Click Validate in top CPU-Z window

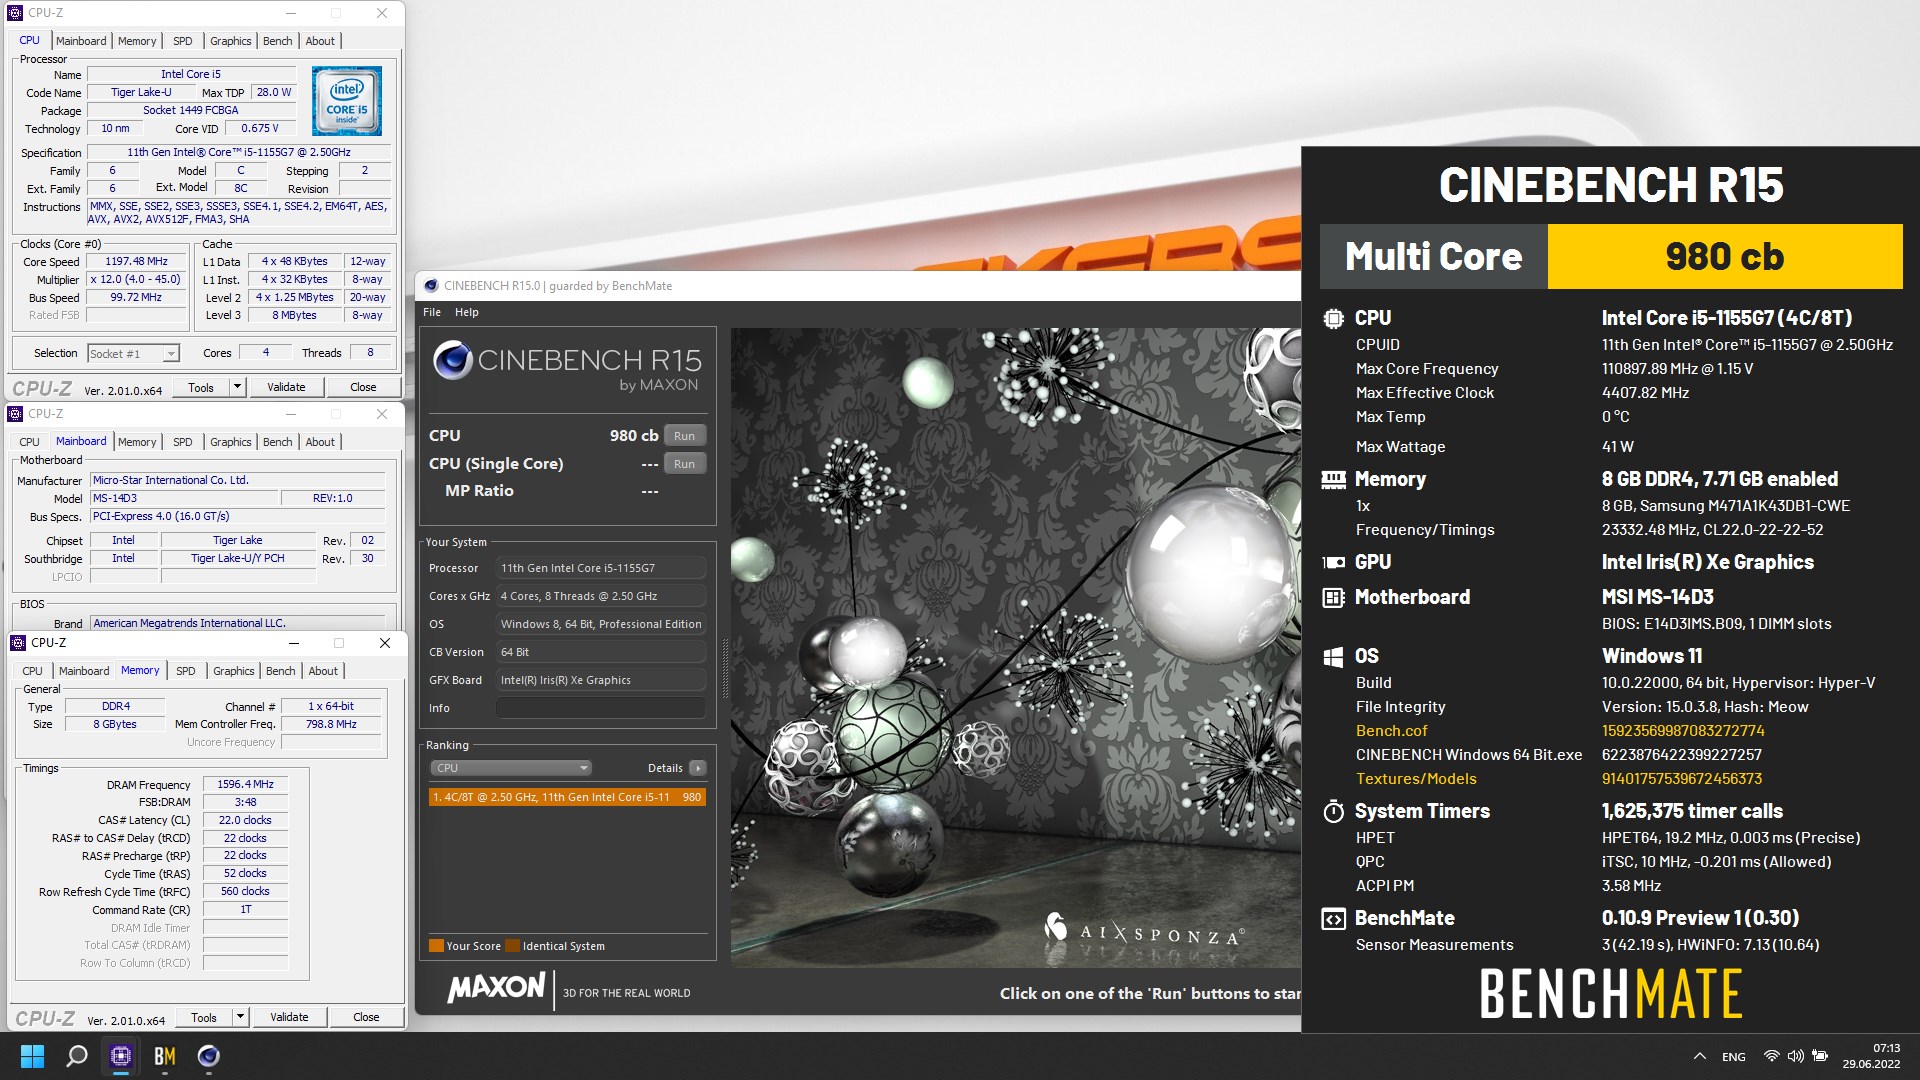286,387
